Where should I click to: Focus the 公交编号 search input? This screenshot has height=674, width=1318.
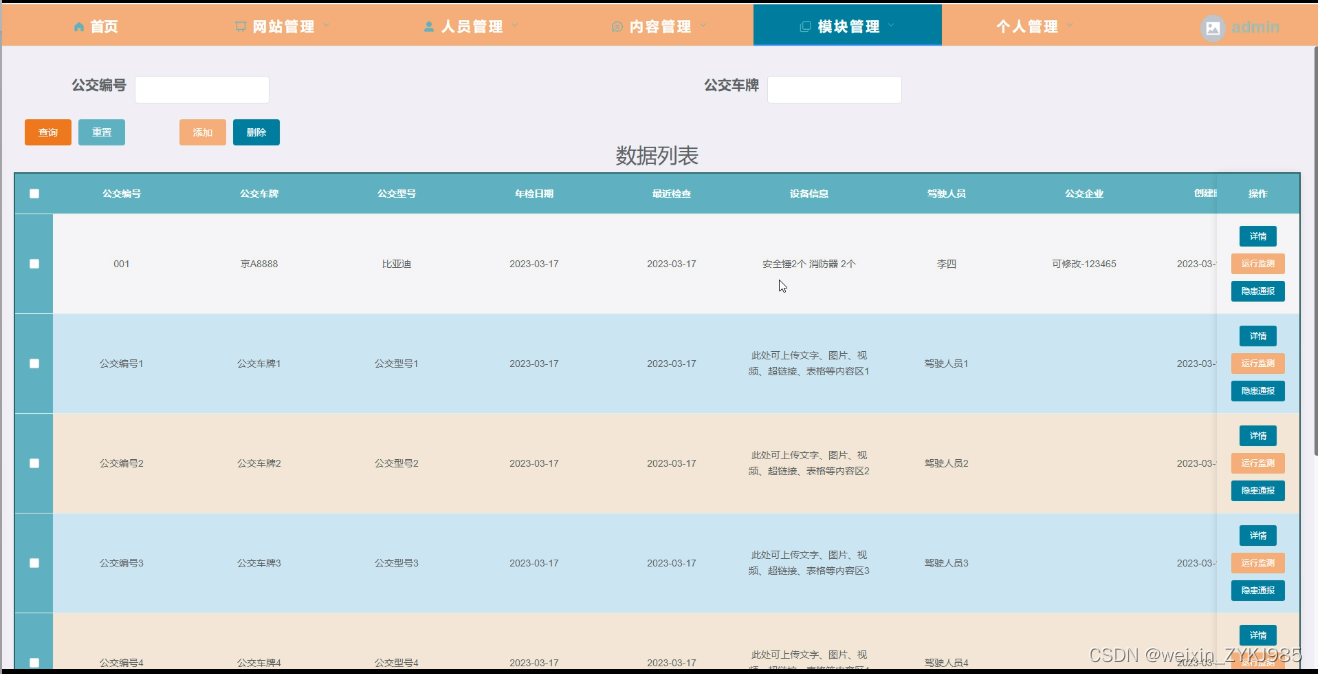(202, 90)
